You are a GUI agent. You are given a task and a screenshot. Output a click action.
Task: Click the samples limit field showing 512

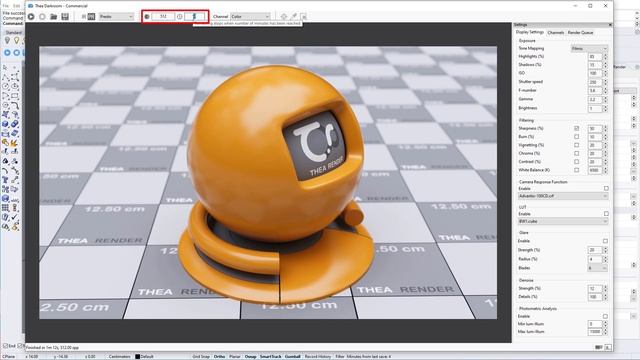tap(163, 17)
